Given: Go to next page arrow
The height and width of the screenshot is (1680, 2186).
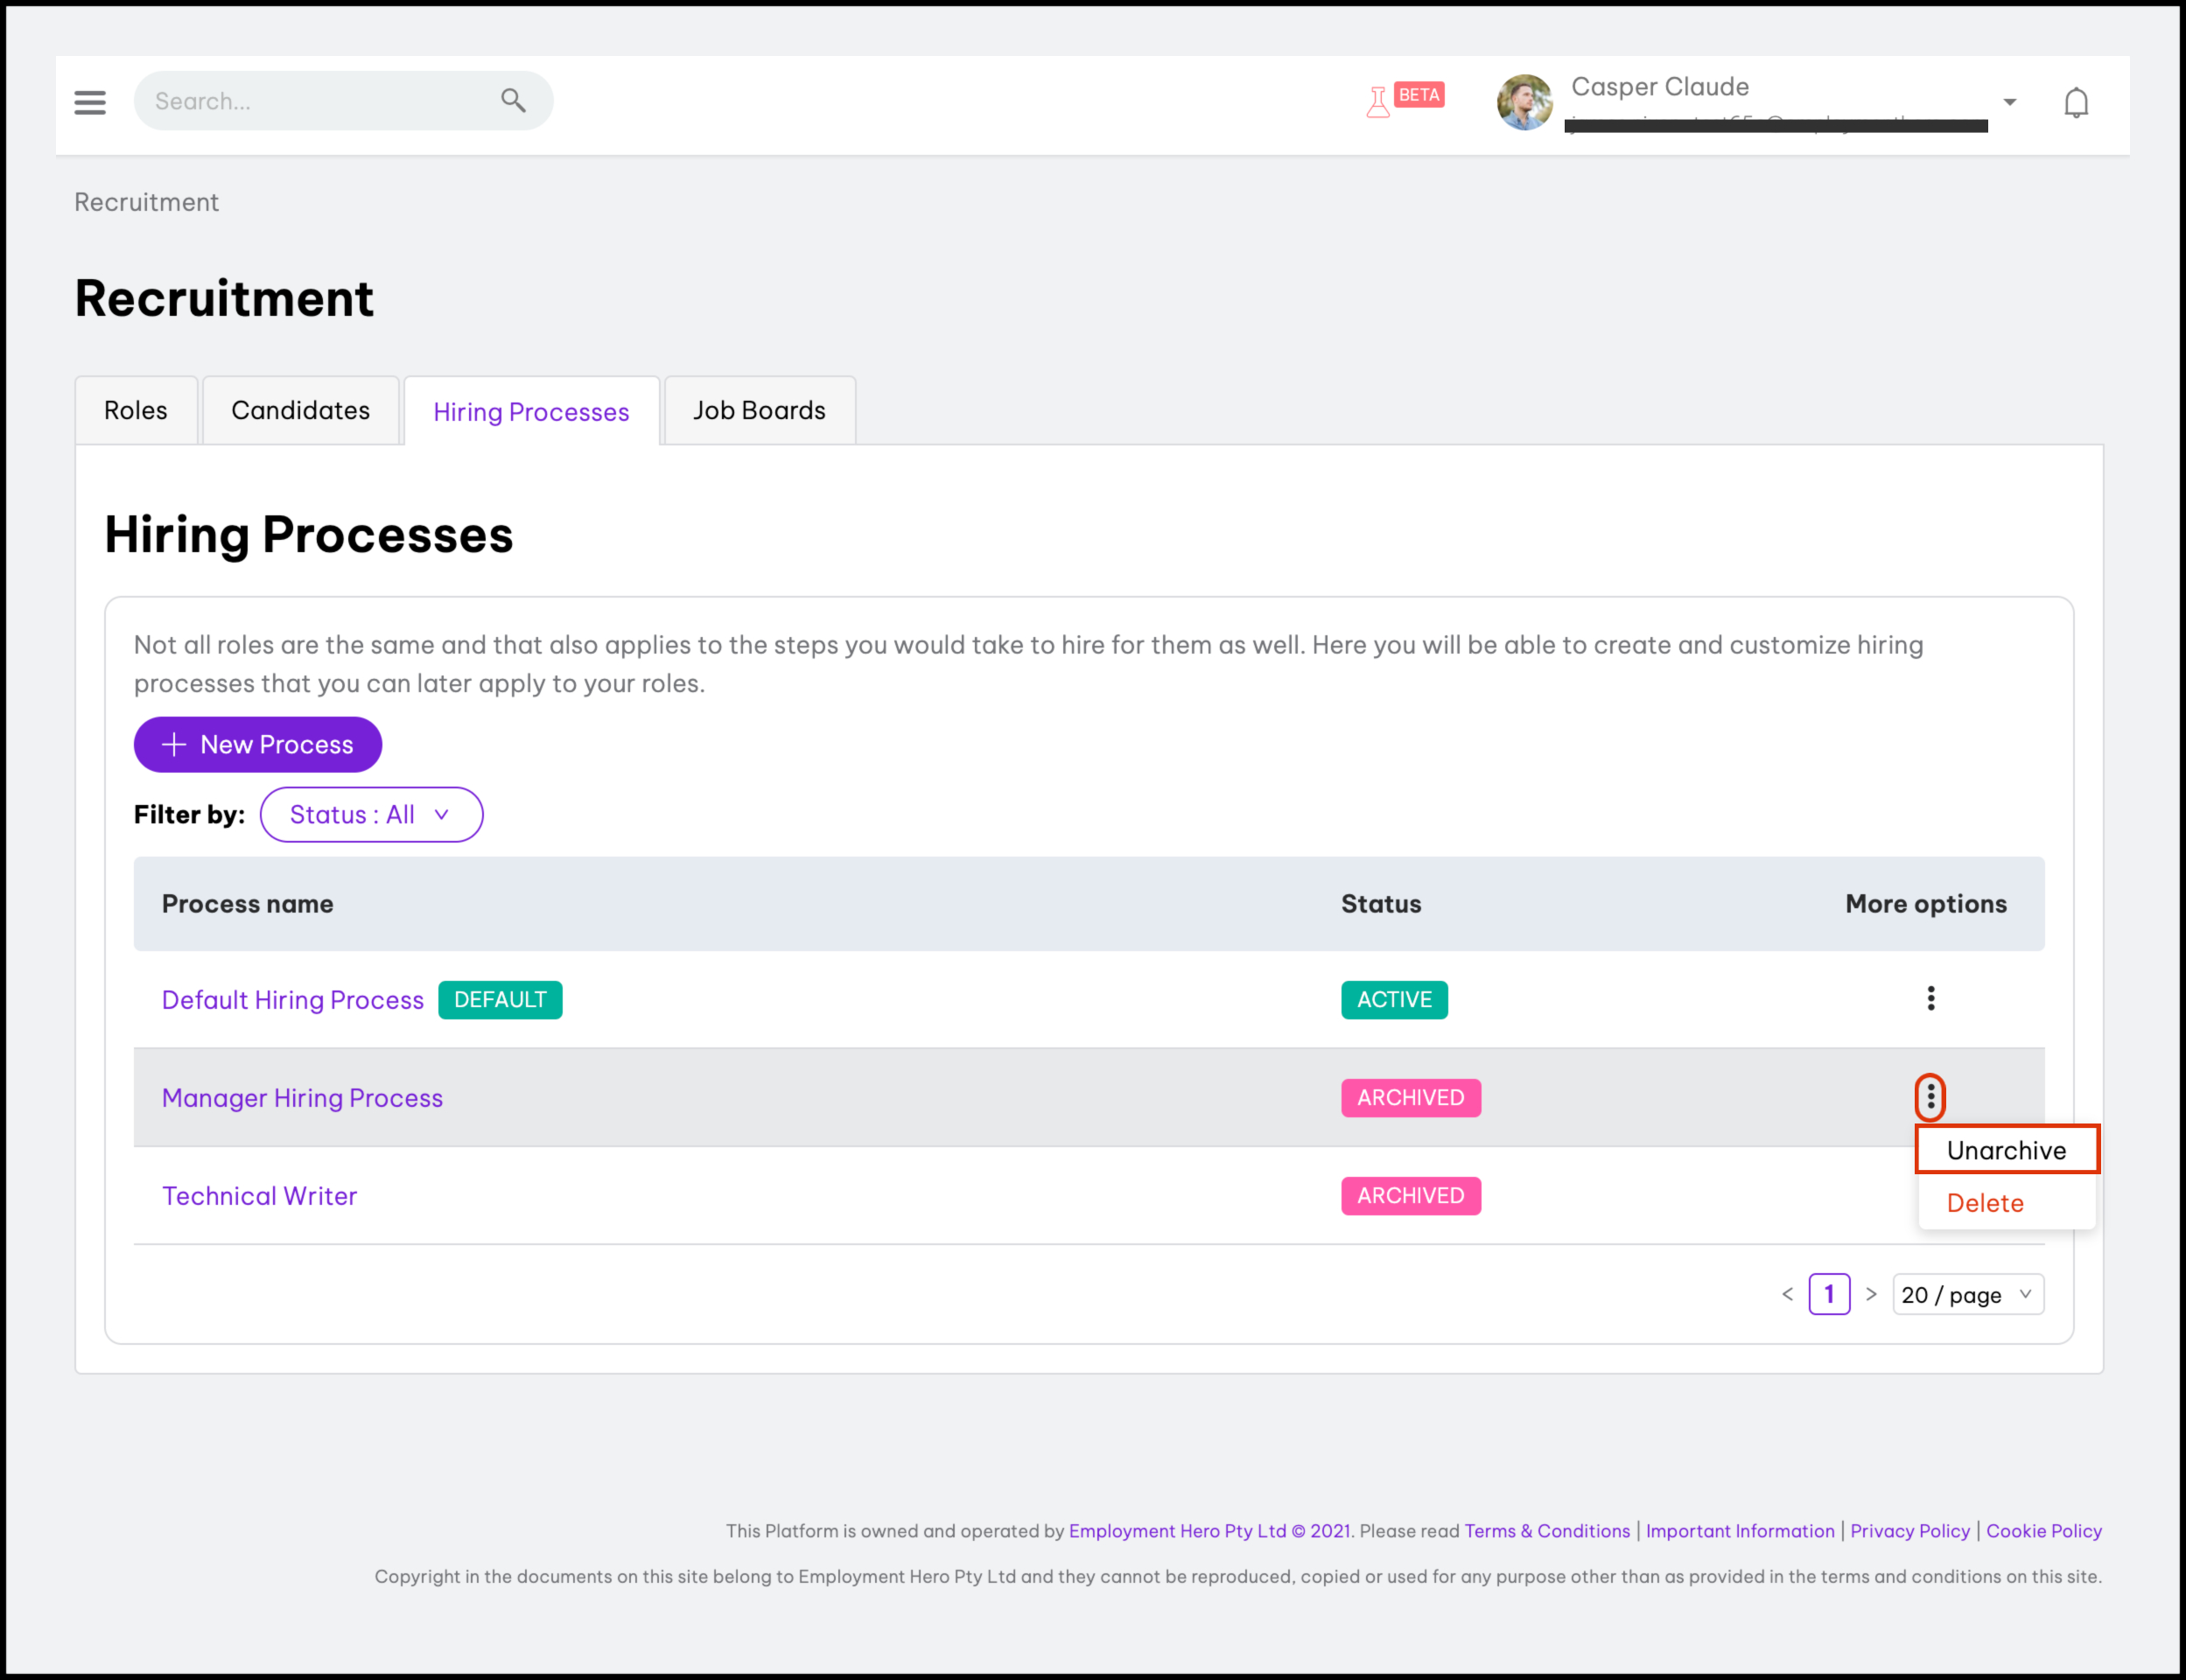Looking at the screenshot, I should 1871,1294.
